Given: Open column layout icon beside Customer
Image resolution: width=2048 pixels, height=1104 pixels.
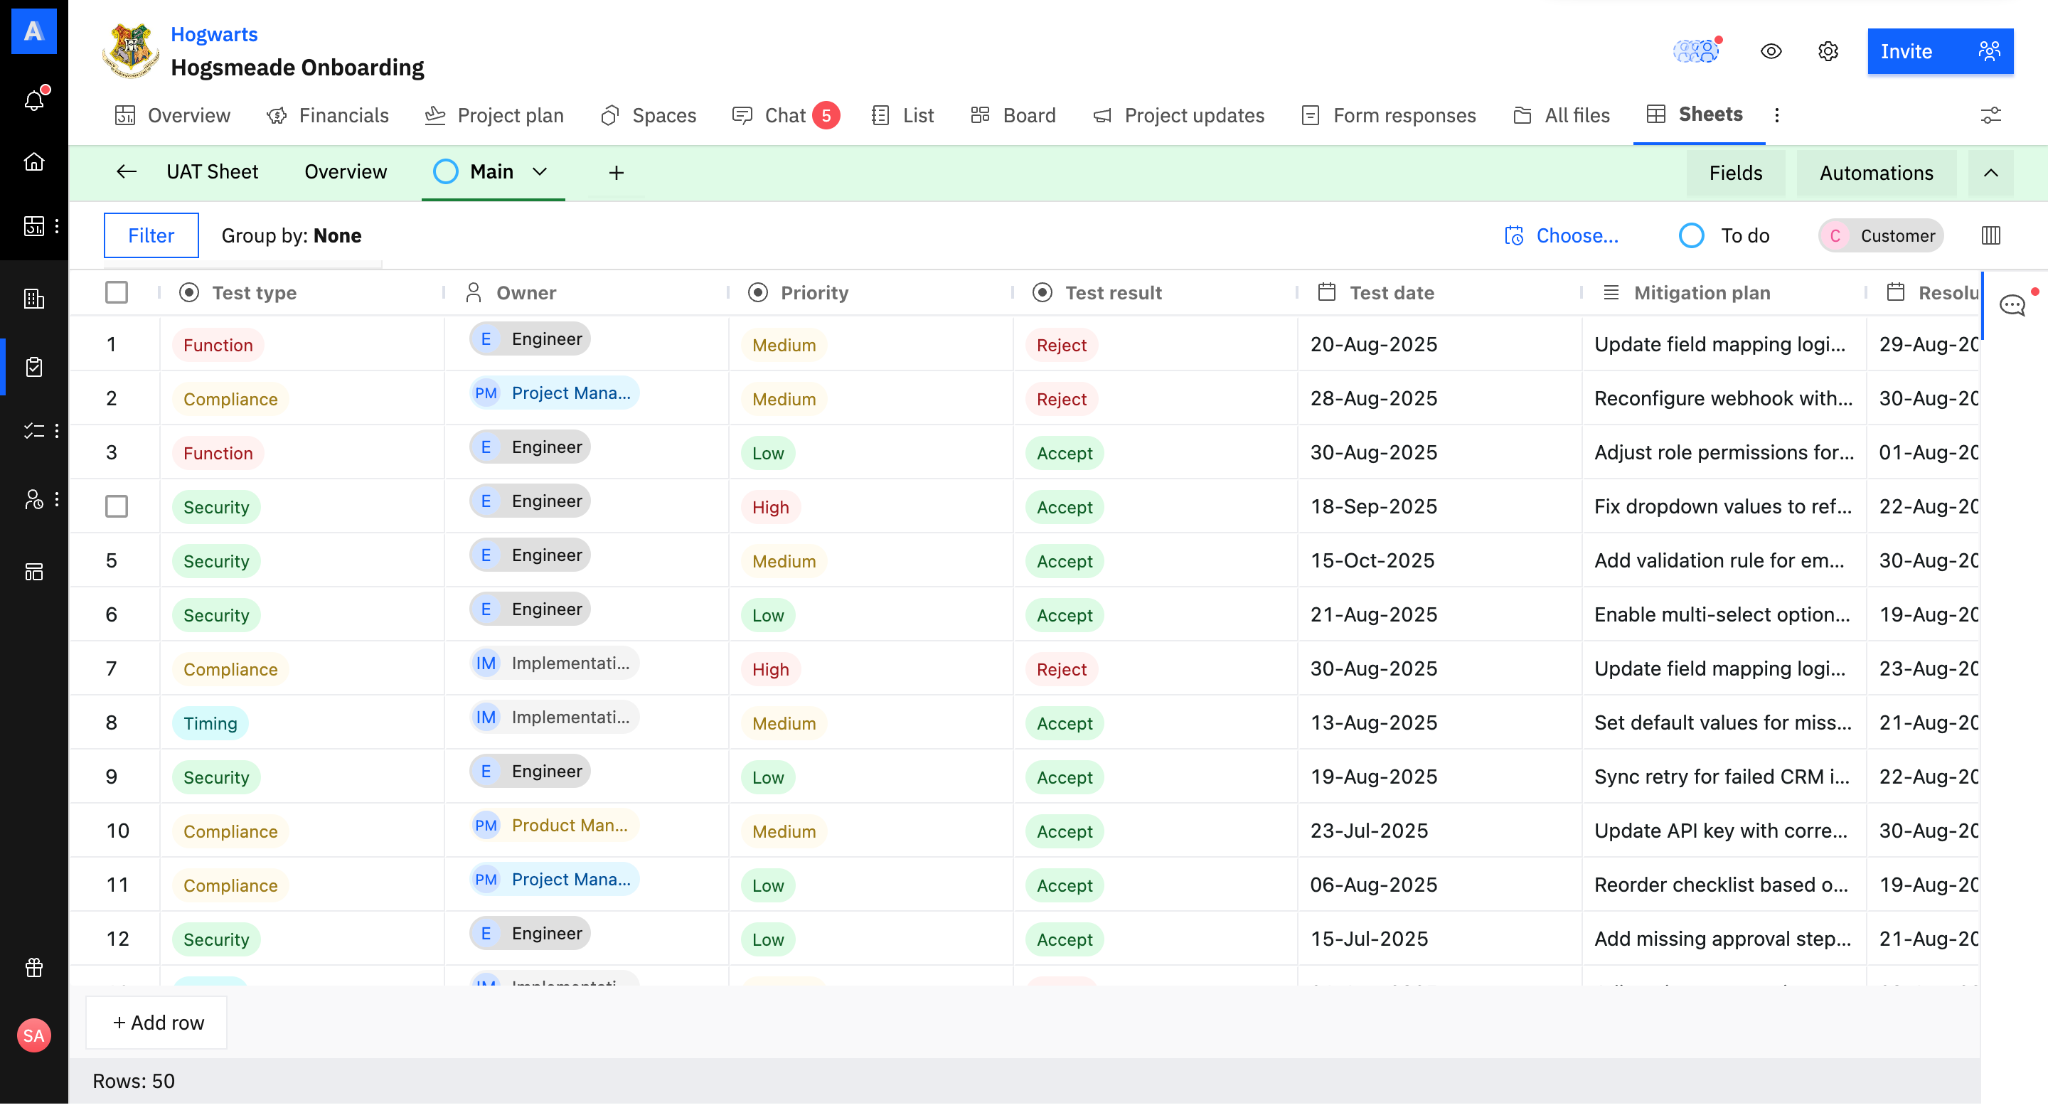Looking at the screenshot, I should [x=1991, y=236].
